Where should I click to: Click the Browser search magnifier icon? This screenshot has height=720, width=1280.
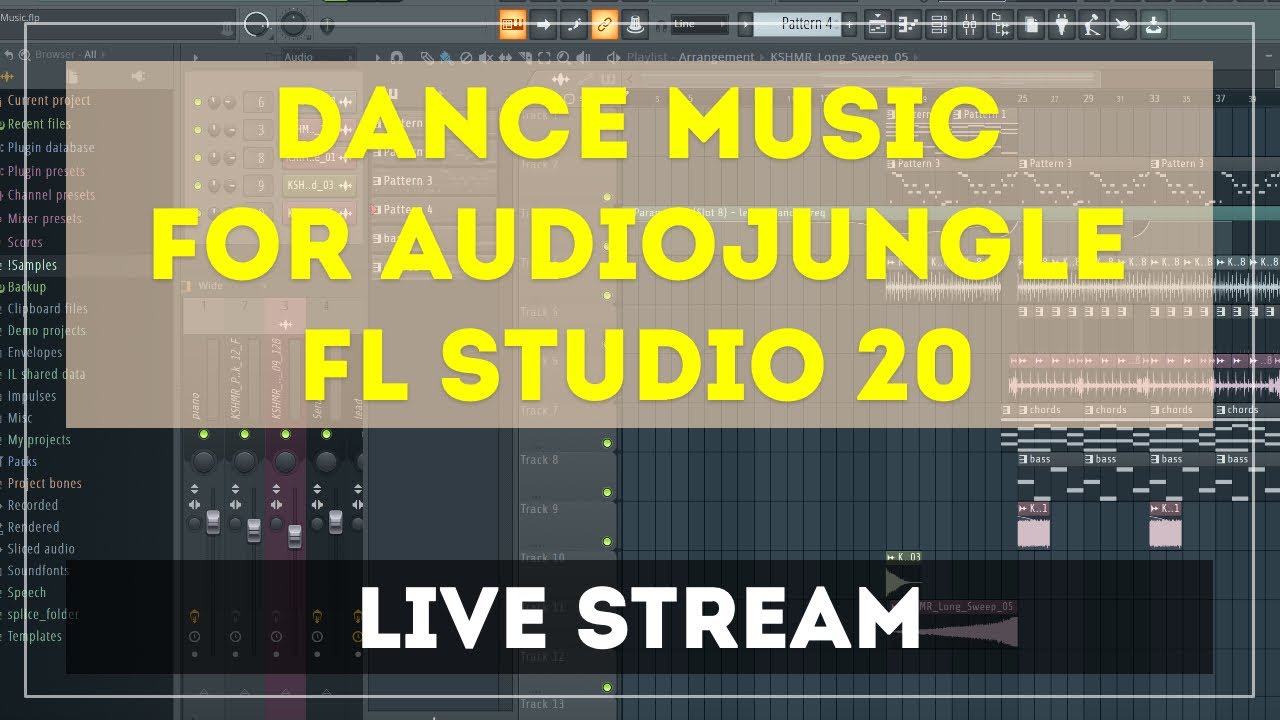[x=25, y=55]
